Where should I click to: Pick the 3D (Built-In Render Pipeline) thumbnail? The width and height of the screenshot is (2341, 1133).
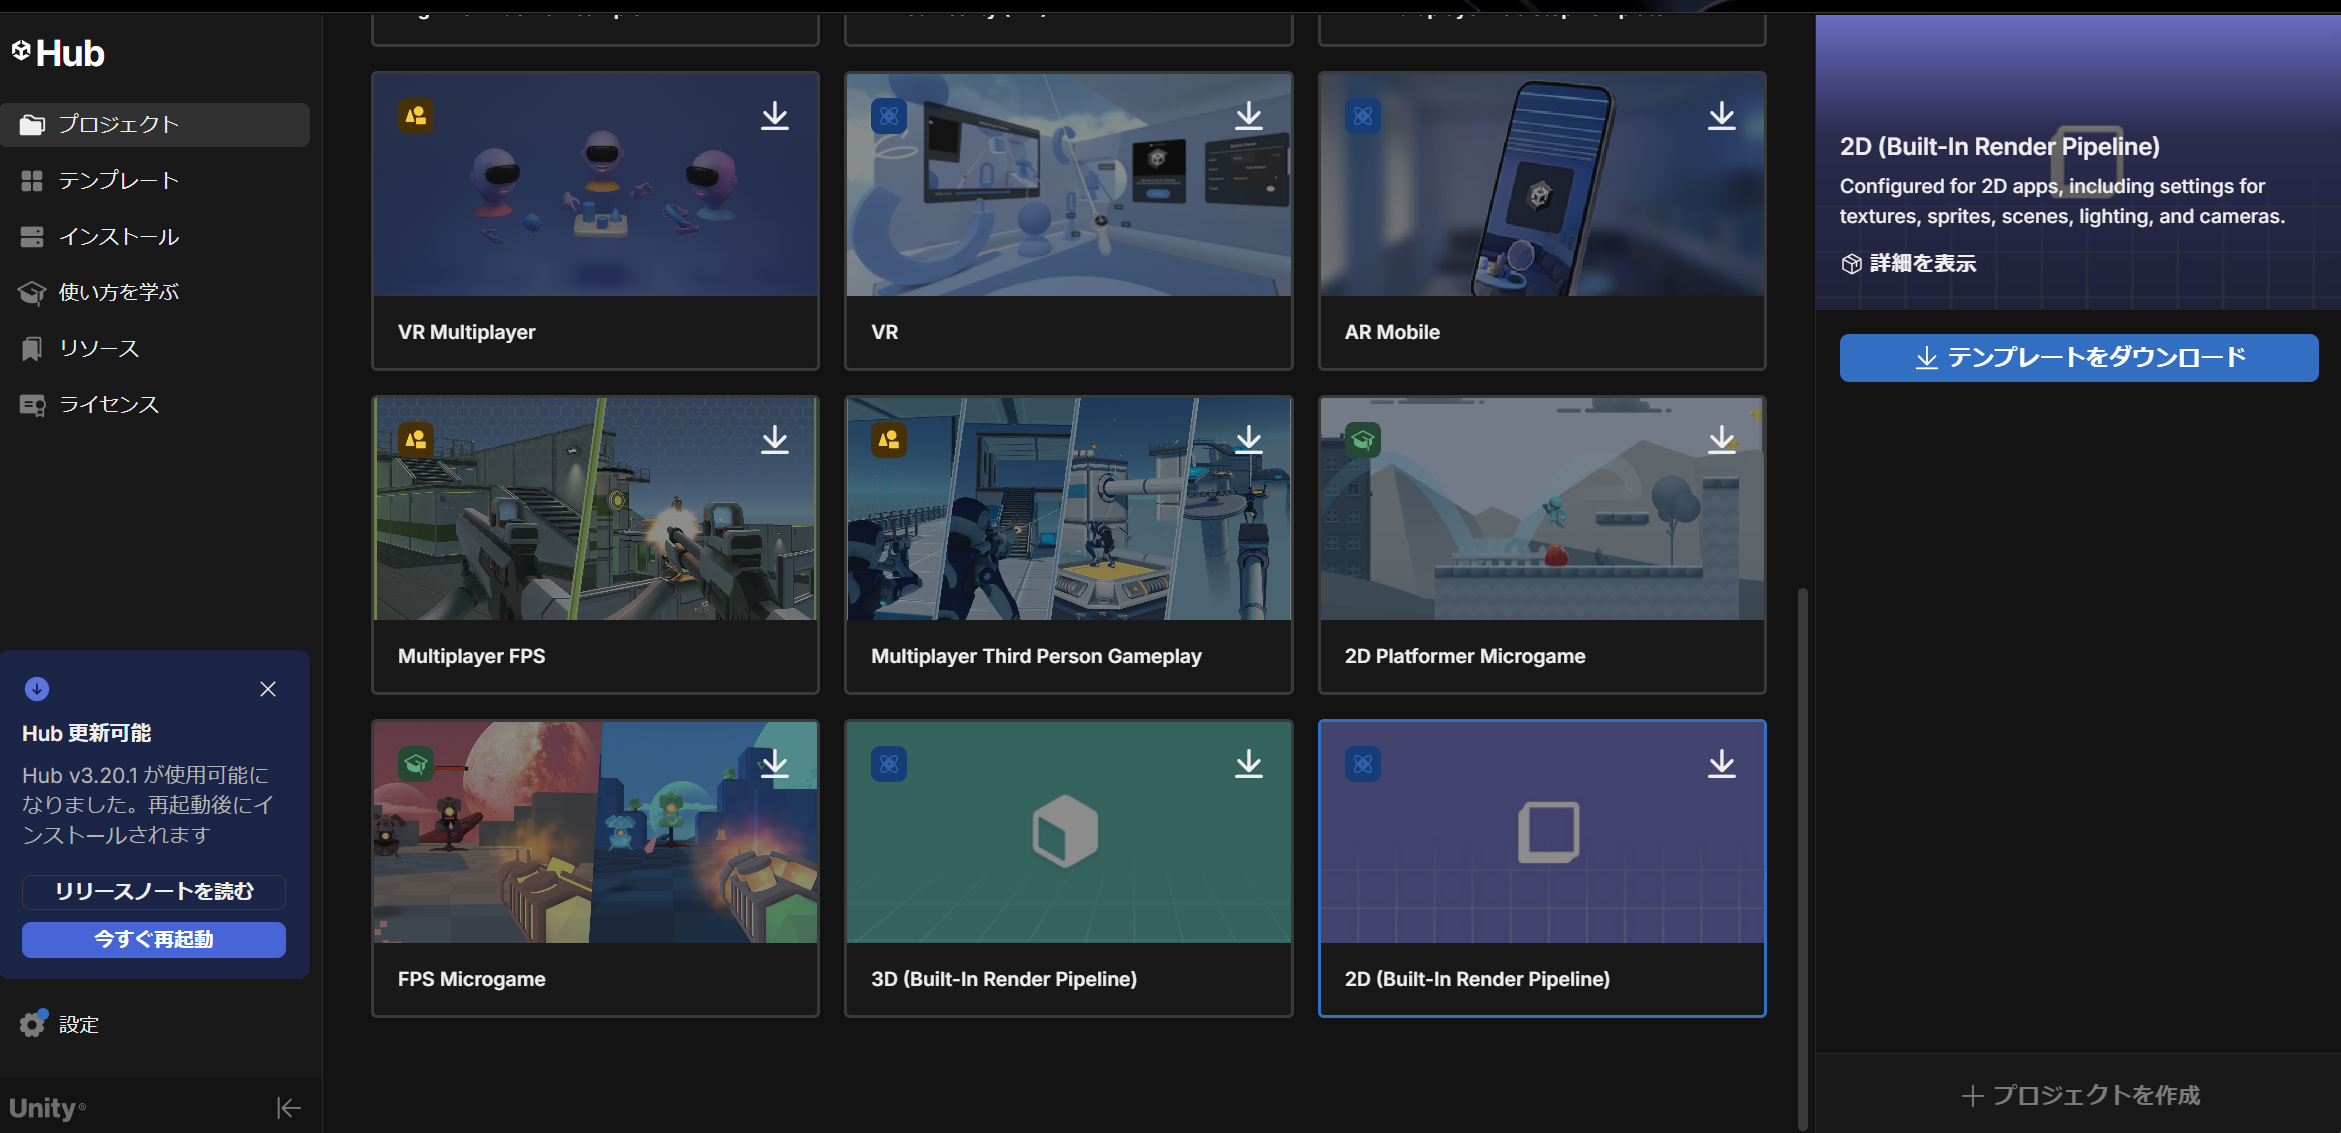(1069, 833)
